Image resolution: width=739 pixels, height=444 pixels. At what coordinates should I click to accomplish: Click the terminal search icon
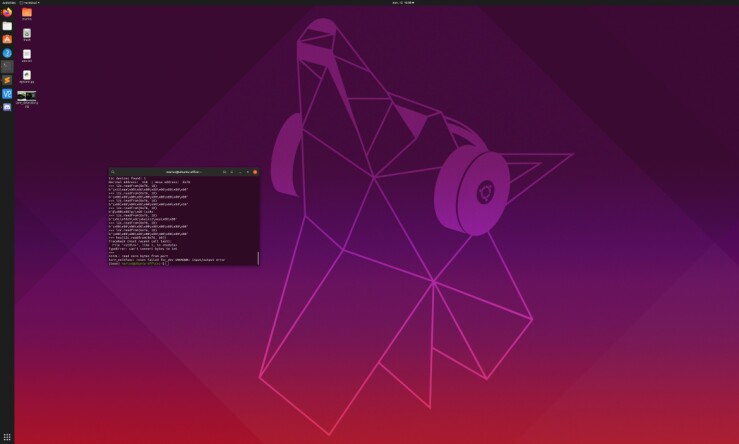(113, 172)
